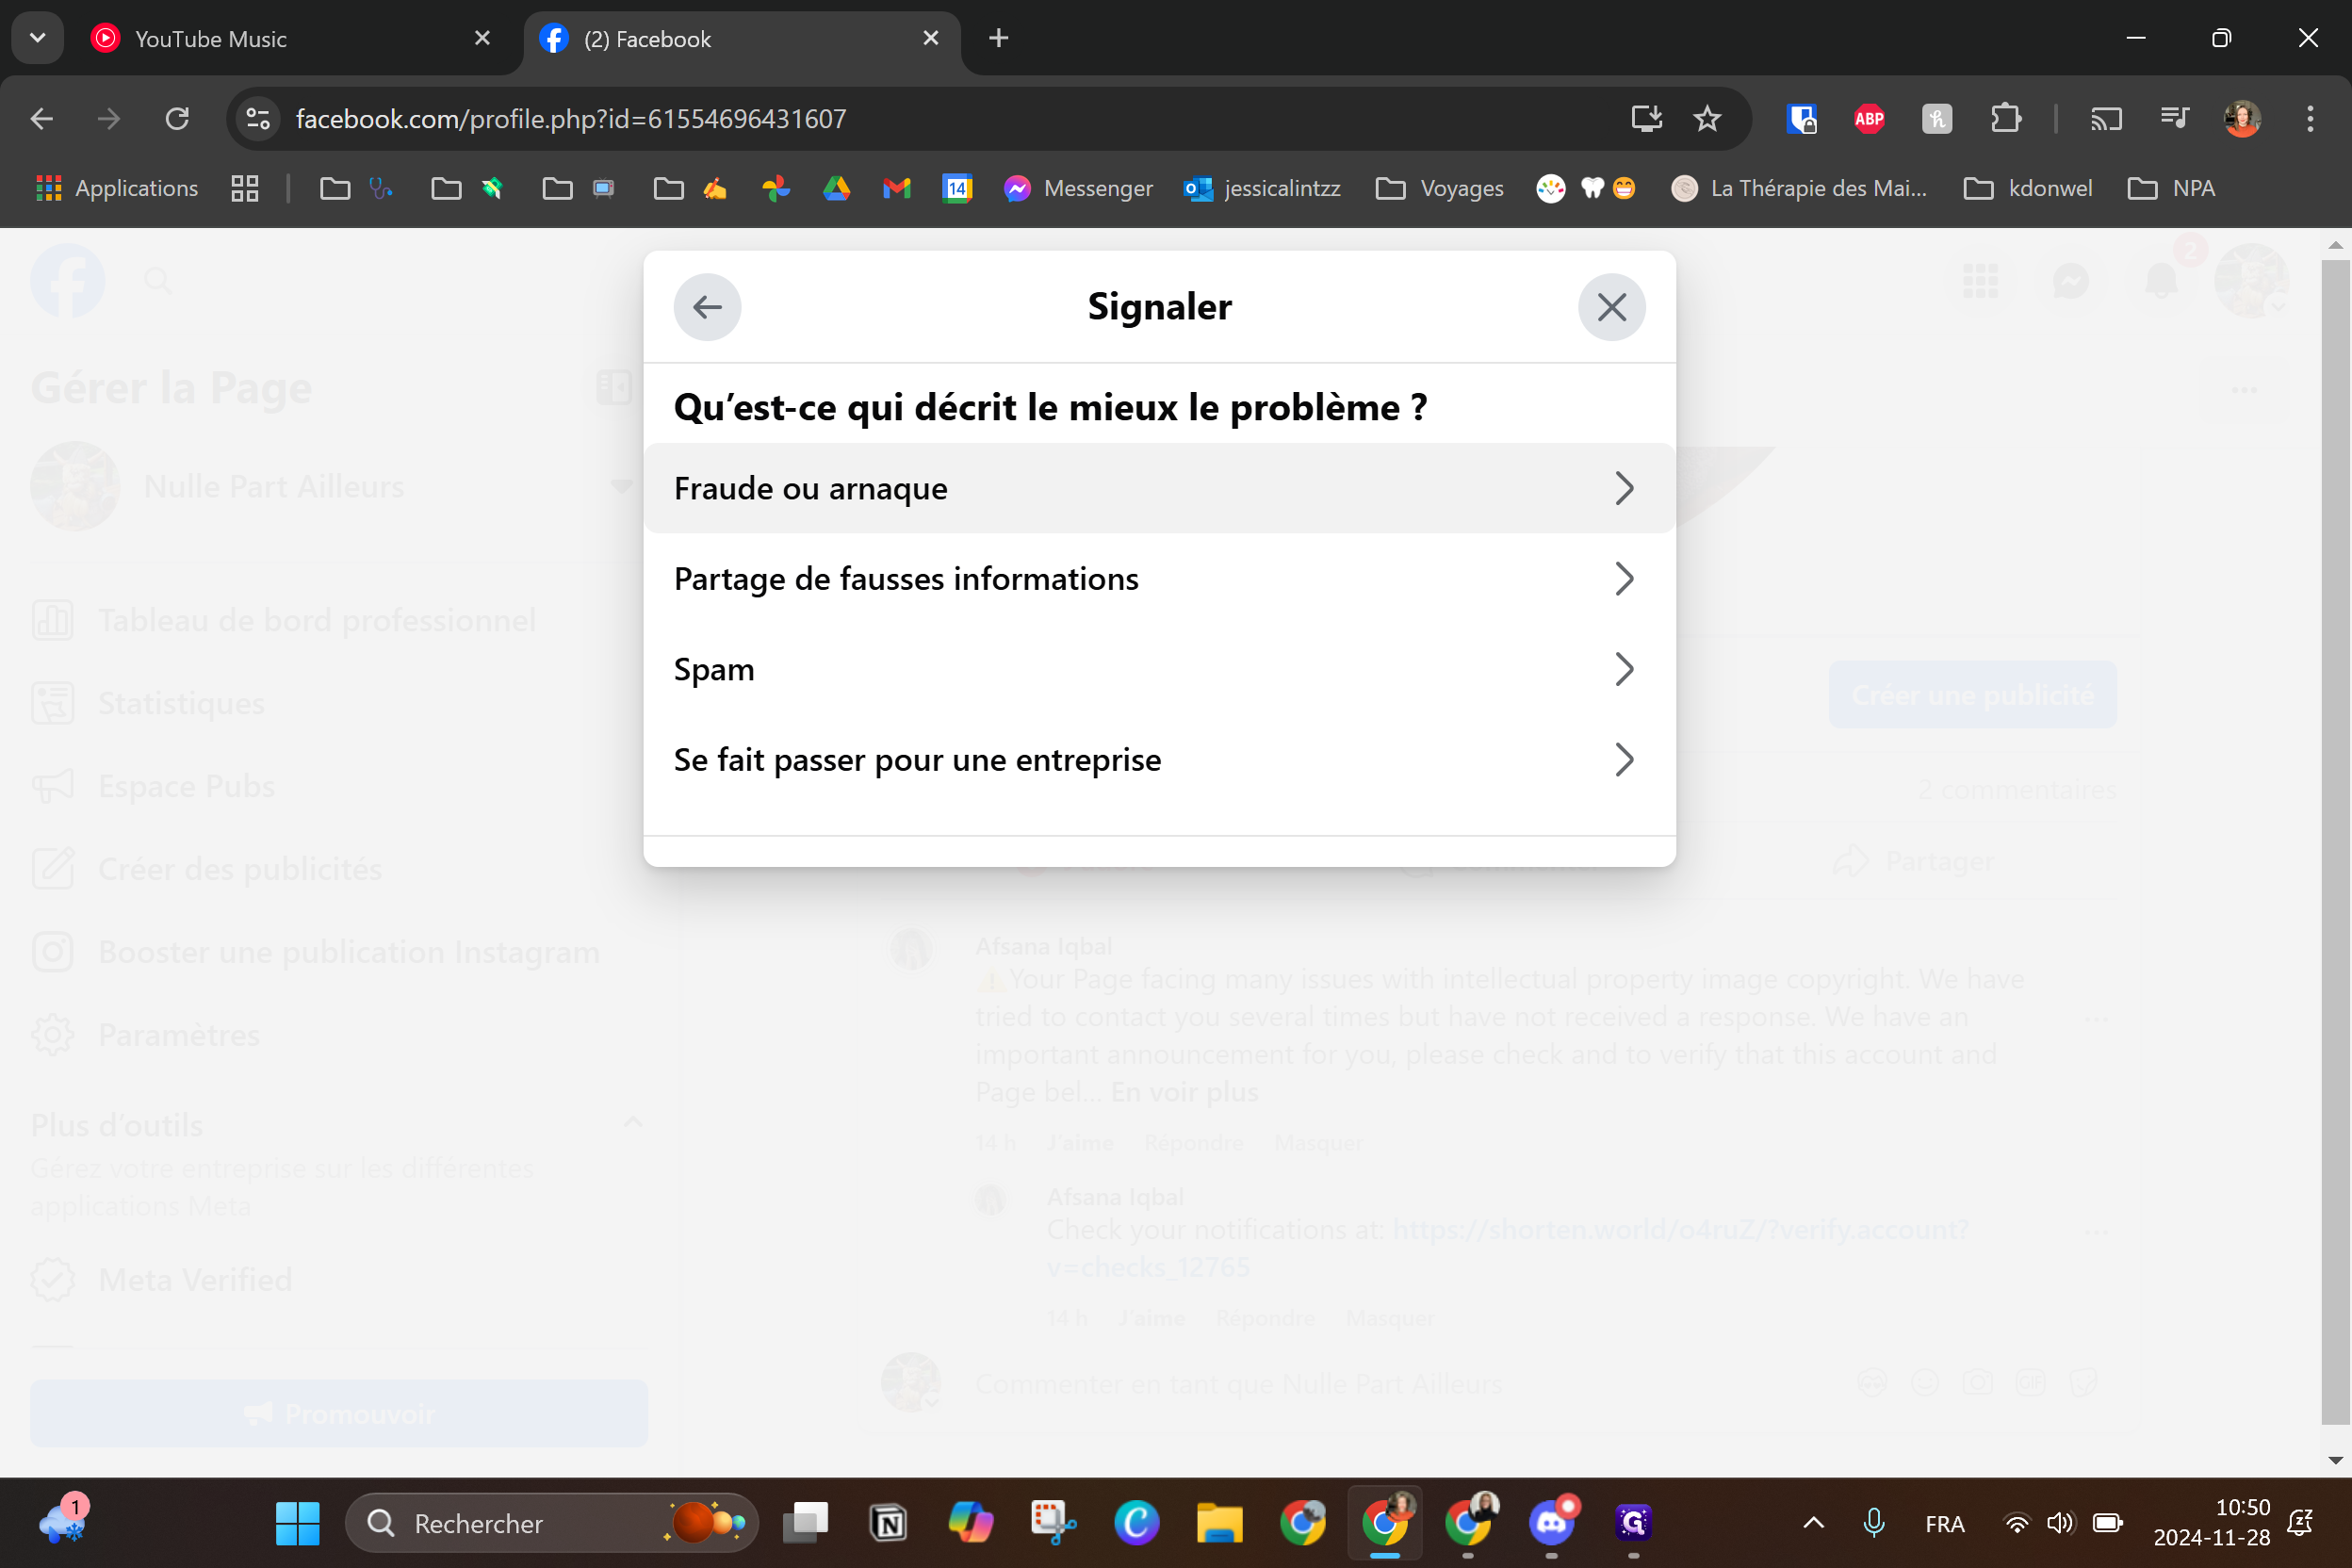This screenshot has height=1568, width=2352.
Task: Open the Notion app in taskbar
Action: tap(888, 1523)
